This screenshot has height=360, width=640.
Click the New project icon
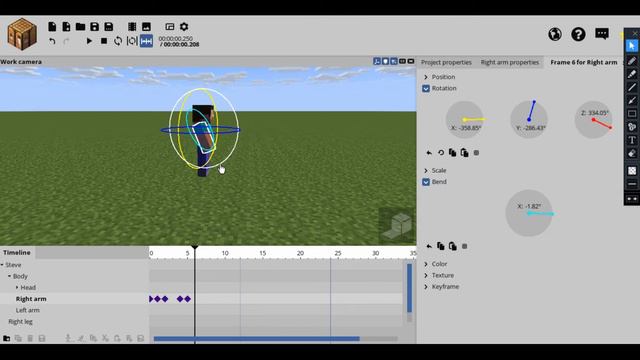[52, 27]
